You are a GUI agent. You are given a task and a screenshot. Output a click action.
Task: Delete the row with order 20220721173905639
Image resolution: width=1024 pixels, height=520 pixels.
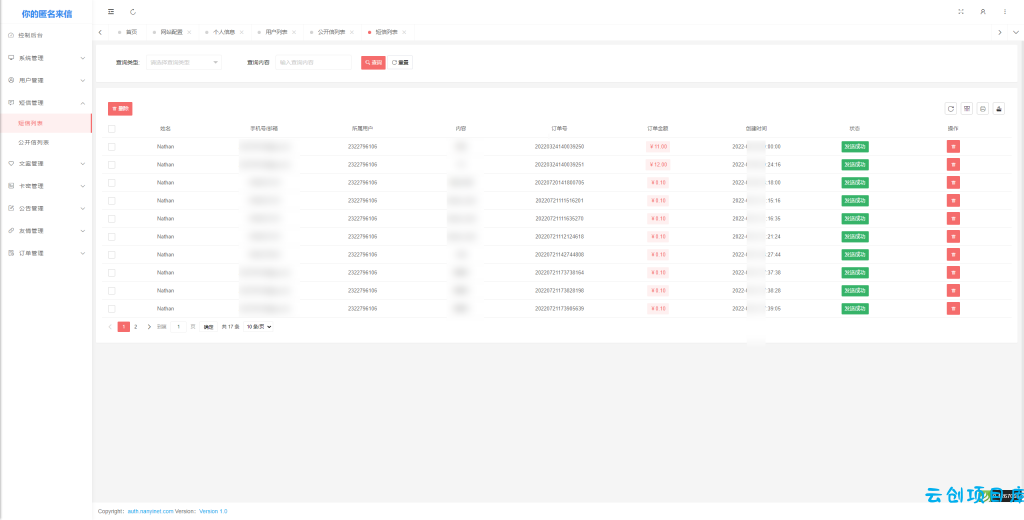(953, 308)
